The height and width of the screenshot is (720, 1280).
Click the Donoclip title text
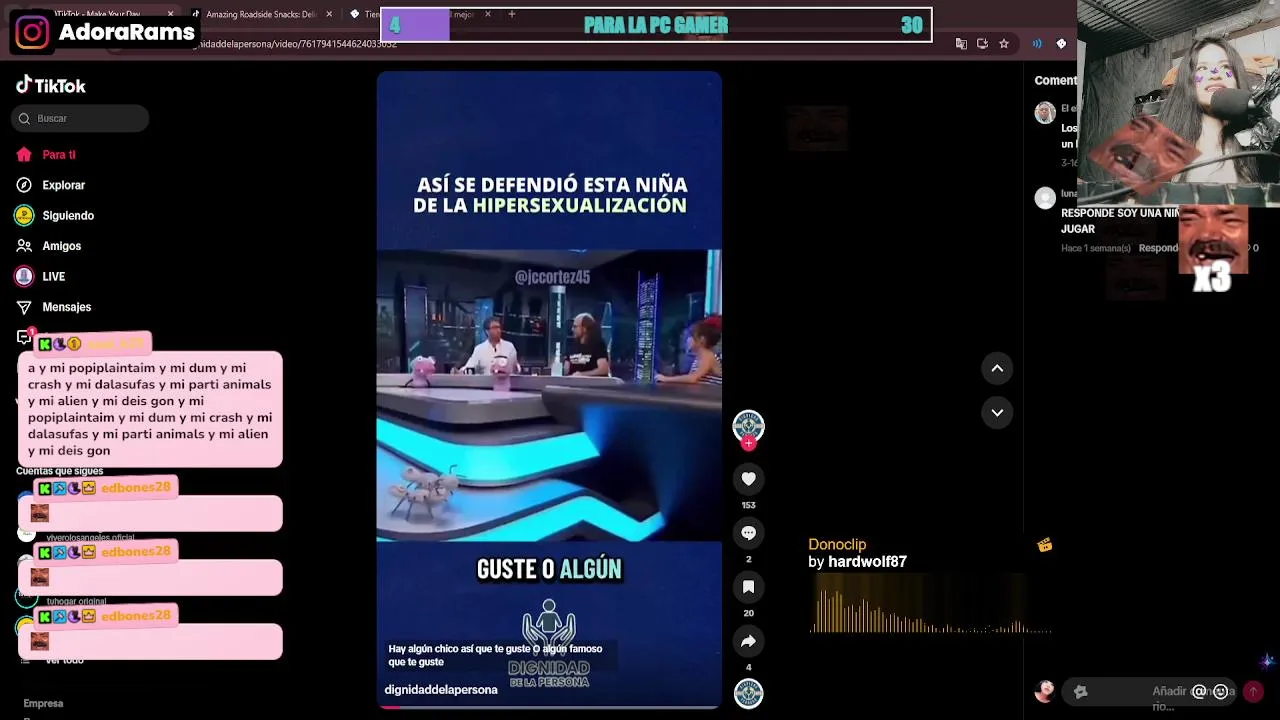837,544
